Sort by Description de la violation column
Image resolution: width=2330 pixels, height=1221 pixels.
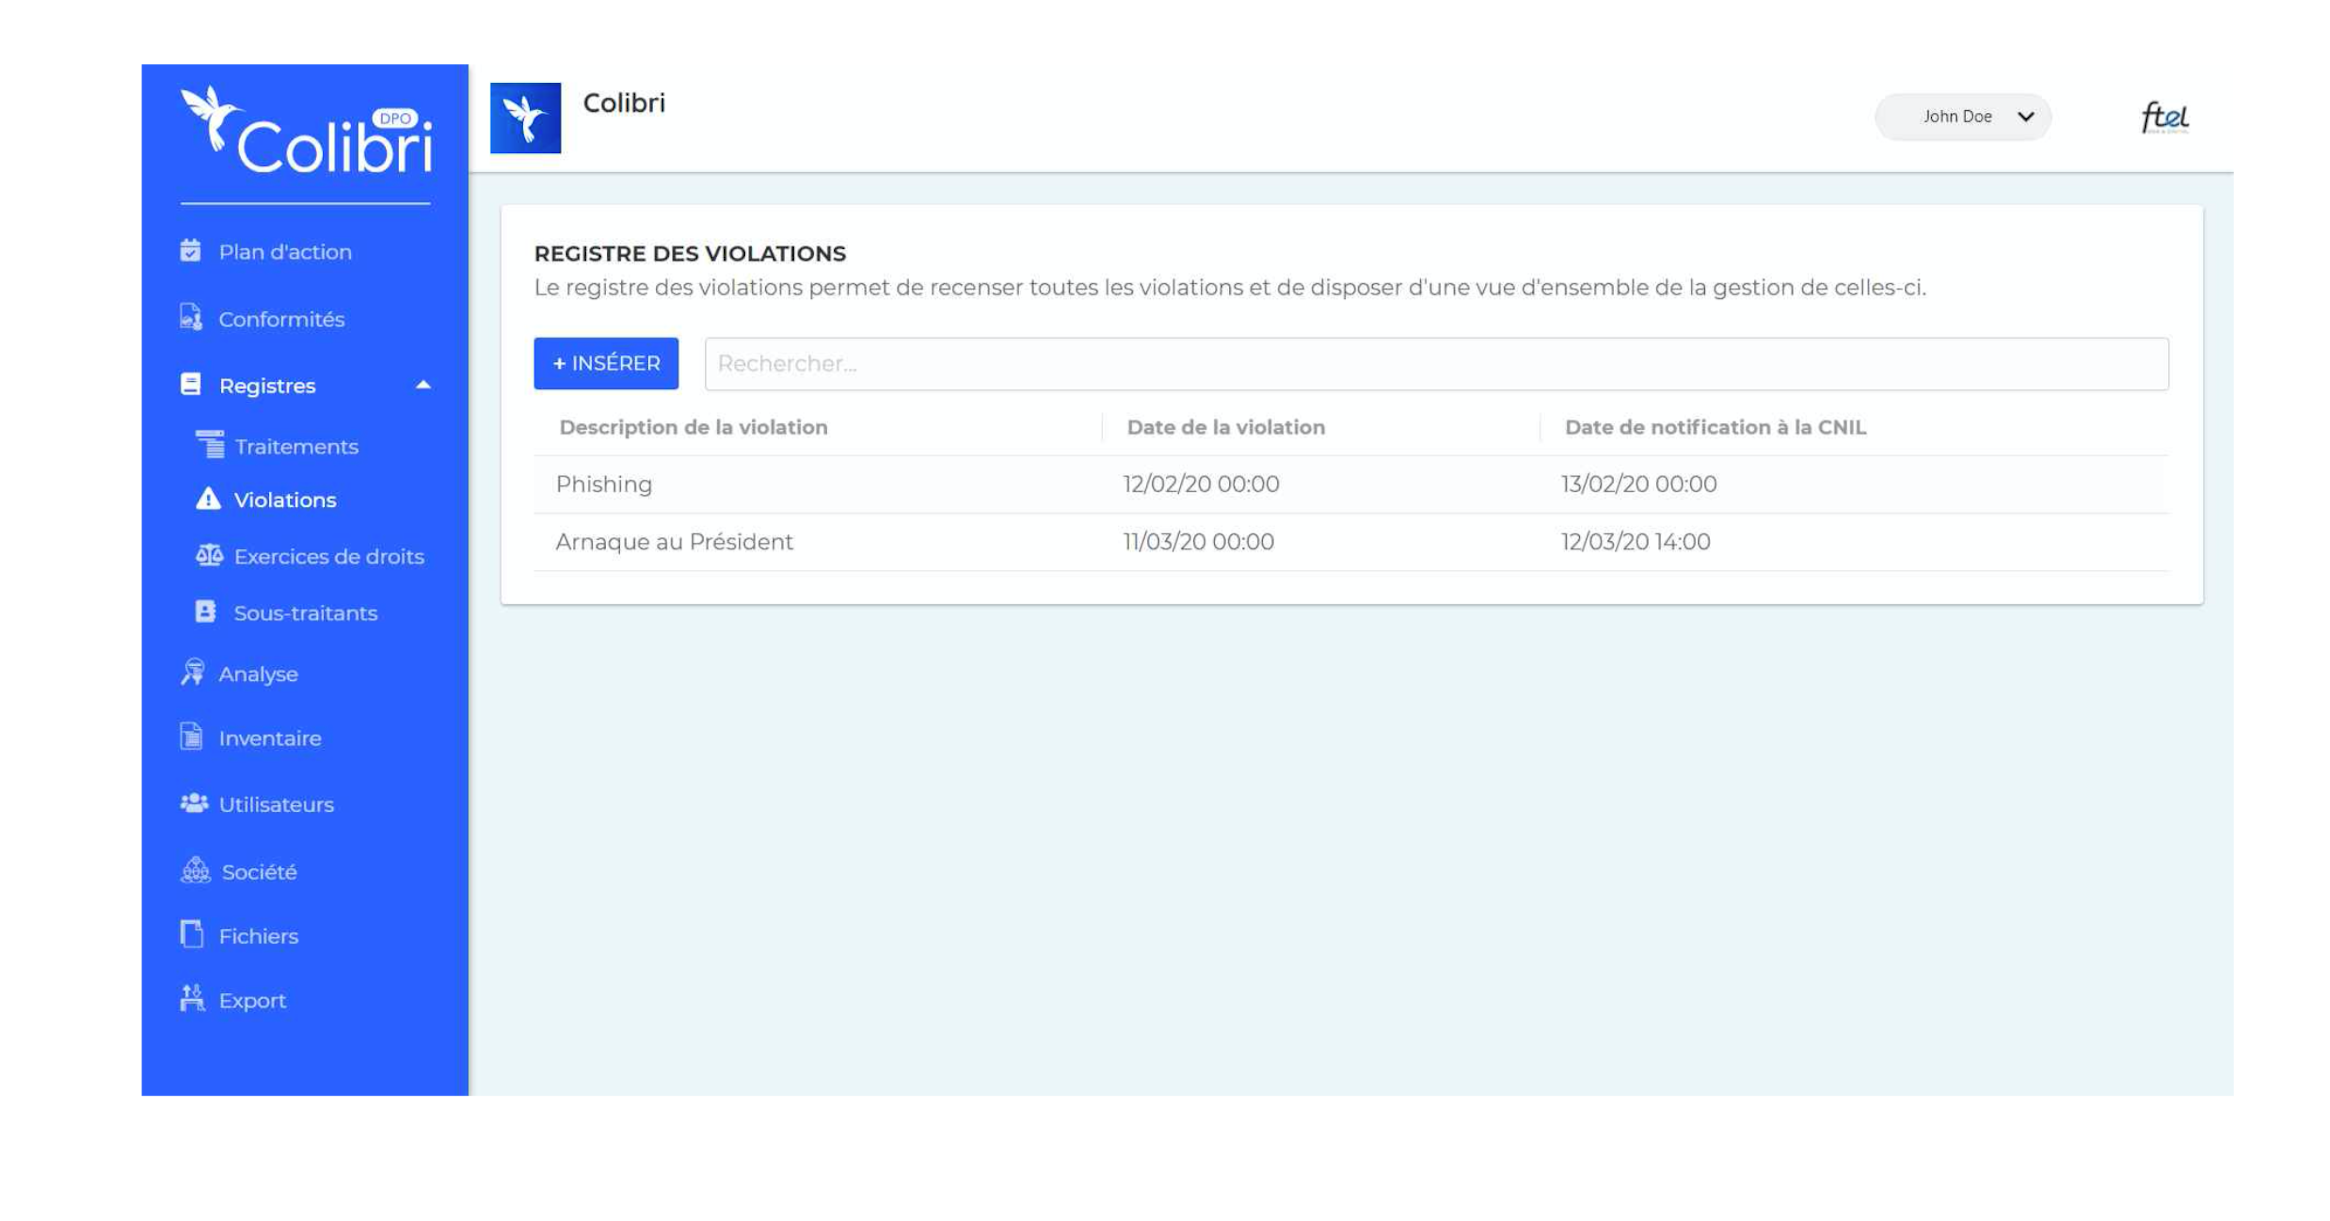point(693,427)
